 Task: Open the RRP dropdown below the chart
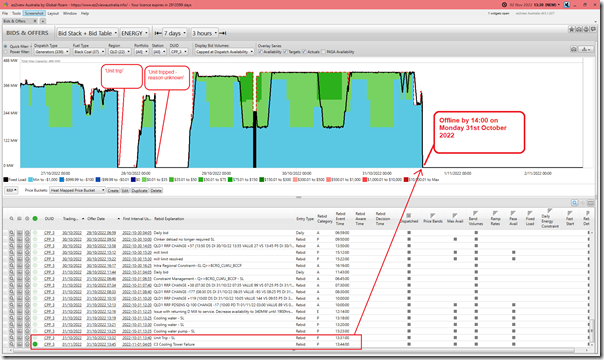11,190
